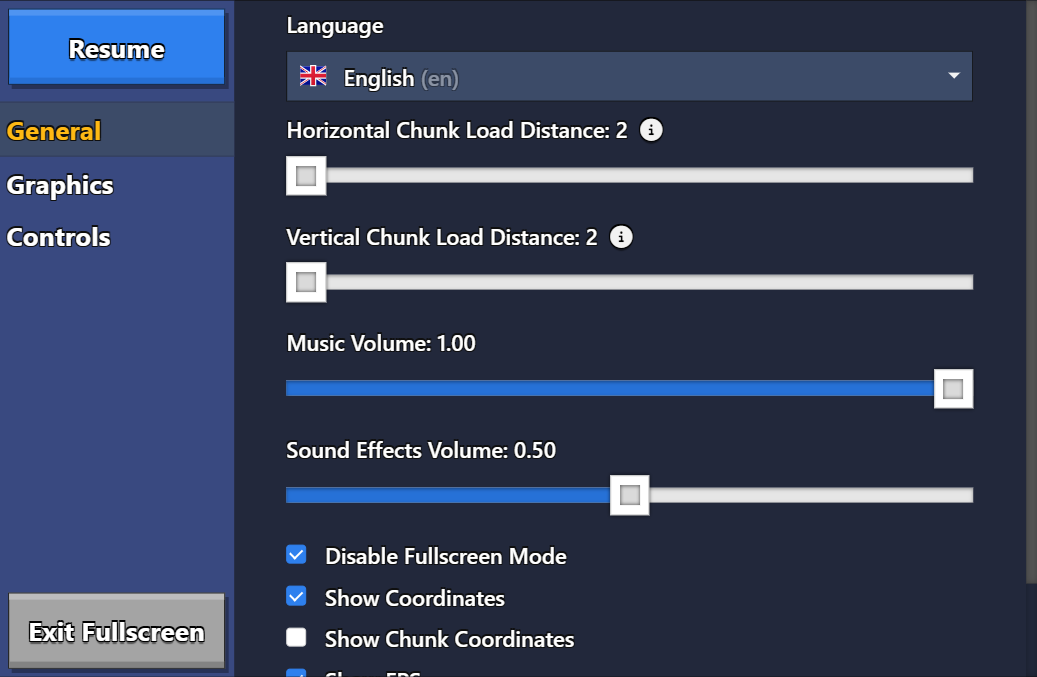Viewport: 1037px width, 677px height.
Task: Disable the Disable Fullscreen Mode option
Action: coord(296,556)
